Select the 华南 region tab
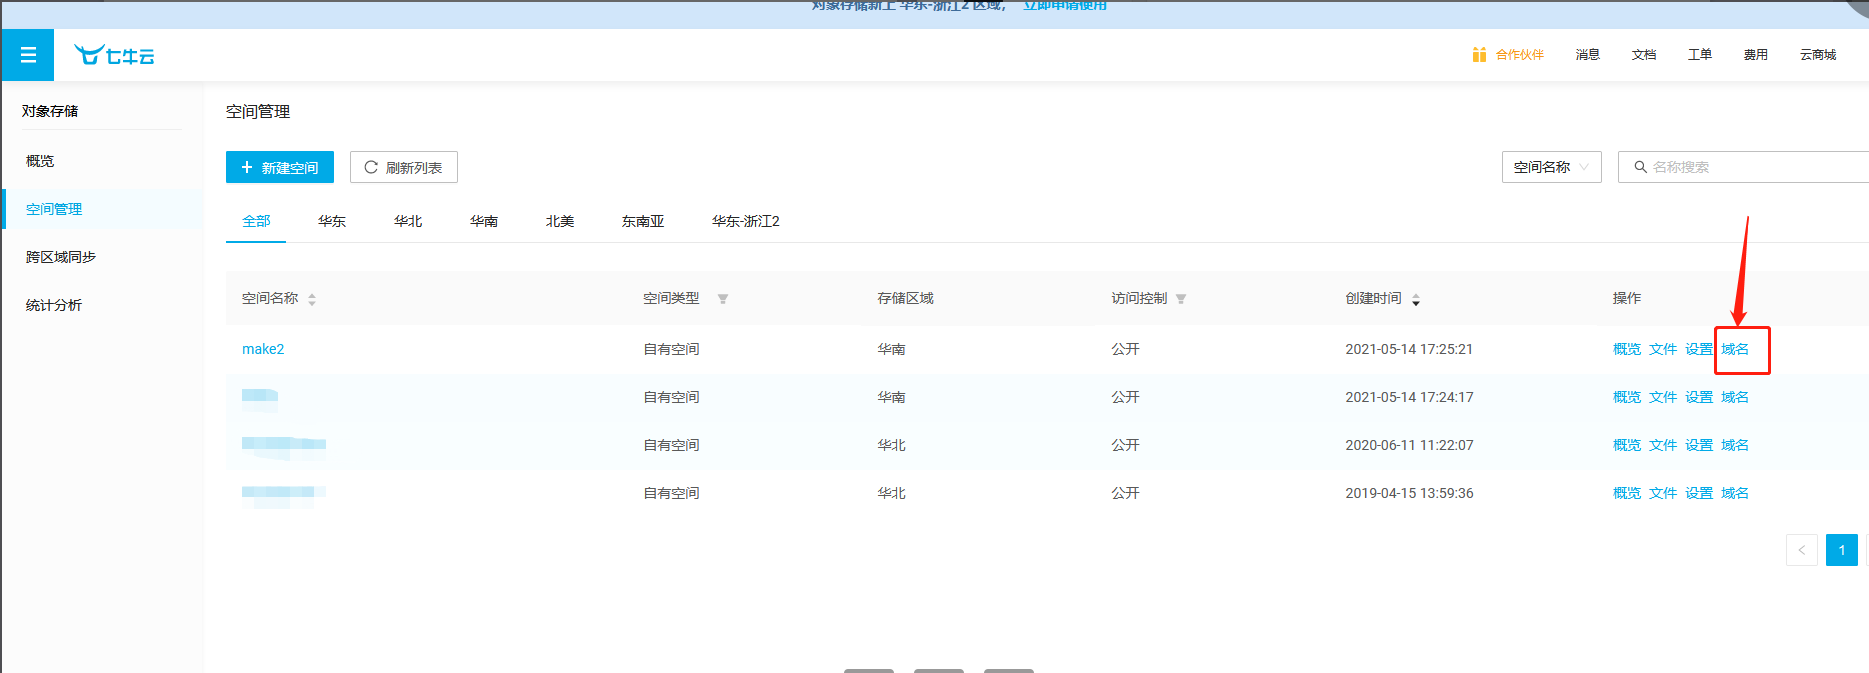 484,221
